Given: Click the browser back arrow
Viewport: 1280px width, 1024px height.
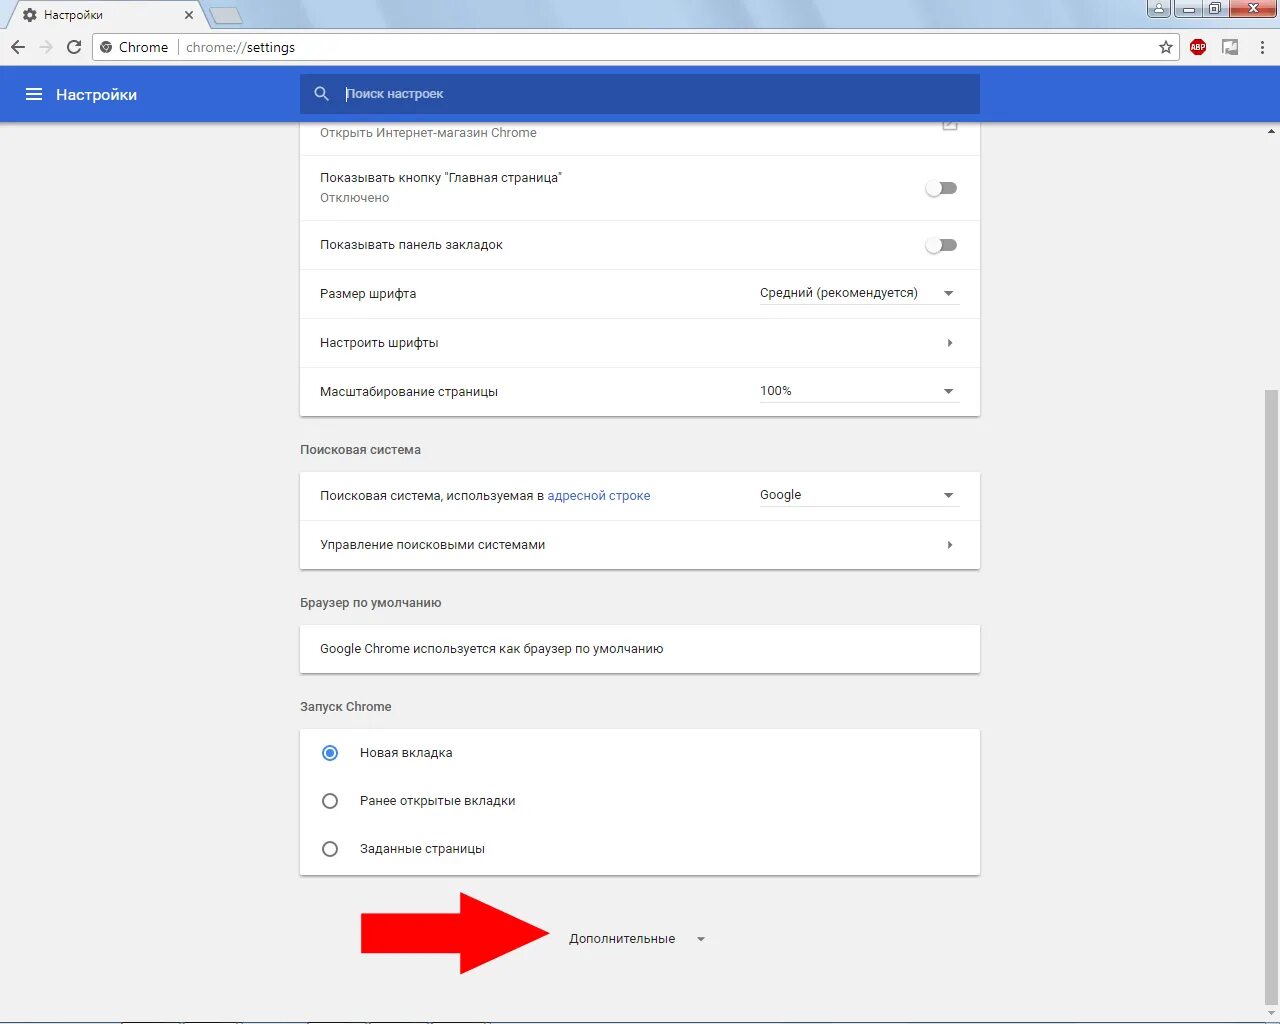Looking at the screenshot, I should click(x=18, y=47).
